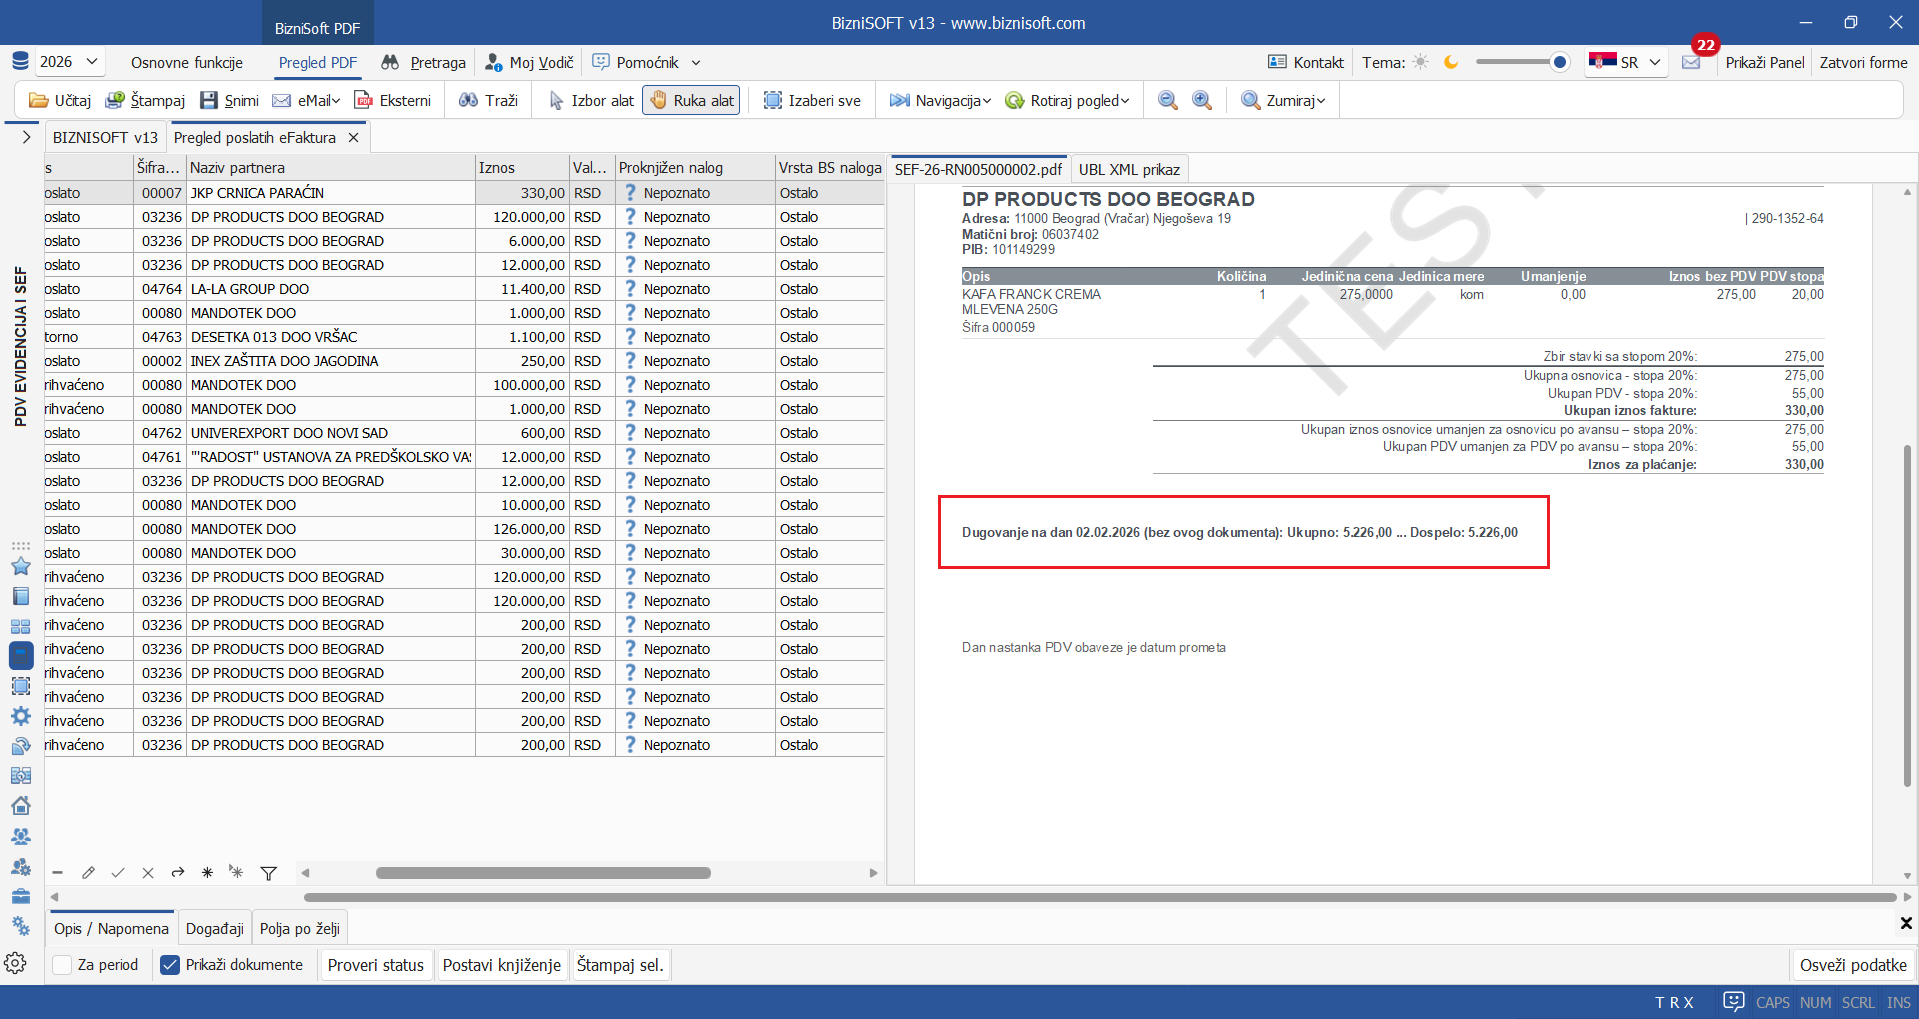
Task: Open the year 2026 dropdown
Action: (69, 62)
